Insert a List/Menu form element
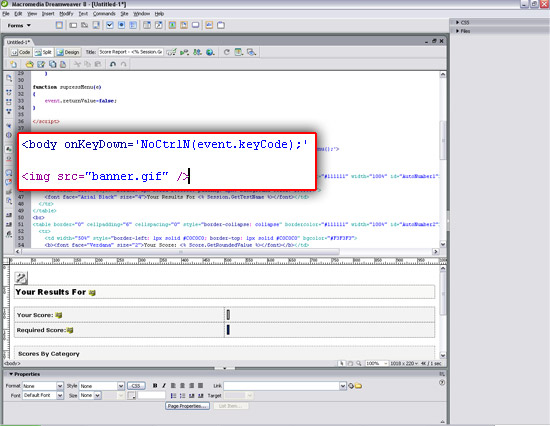The height and width of the screenshot is (426, 550). click(x=147, y=25)
